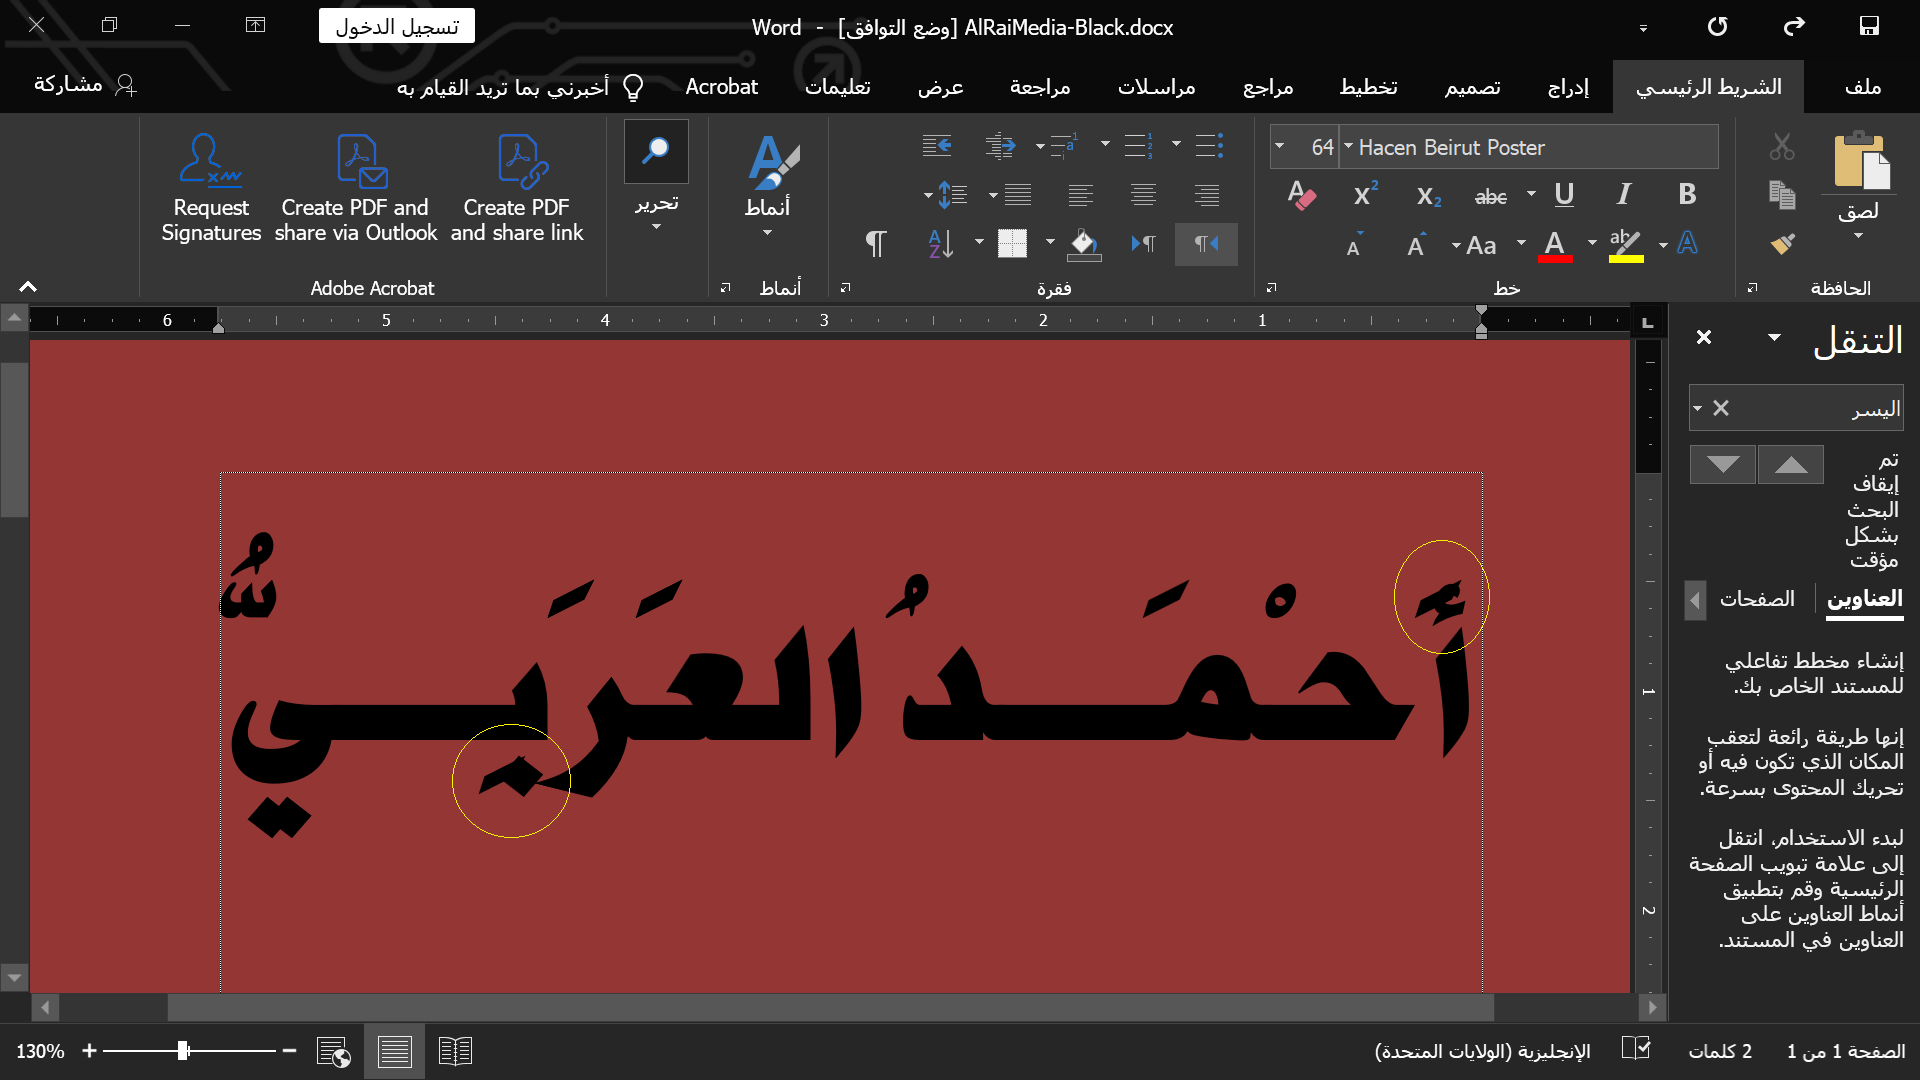Open the font size dropdown
The width and height of the screenshot is (1920, 1080).
pyautogui.click(x=1279, y=147)
